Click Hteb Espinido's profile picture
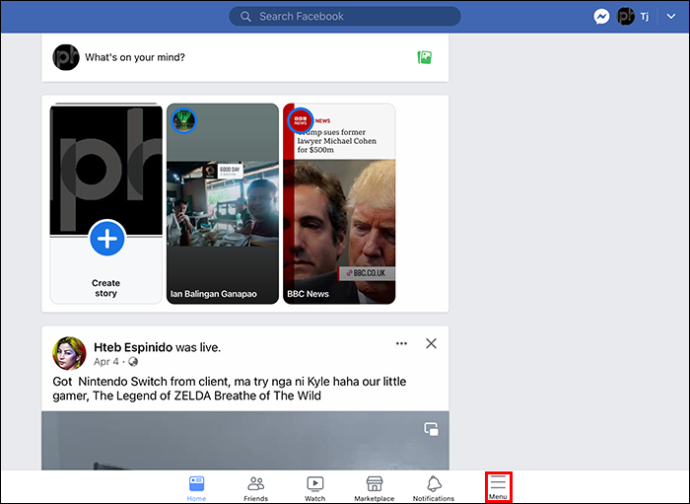Screen dimensions: 690x504 click(69, 353)
